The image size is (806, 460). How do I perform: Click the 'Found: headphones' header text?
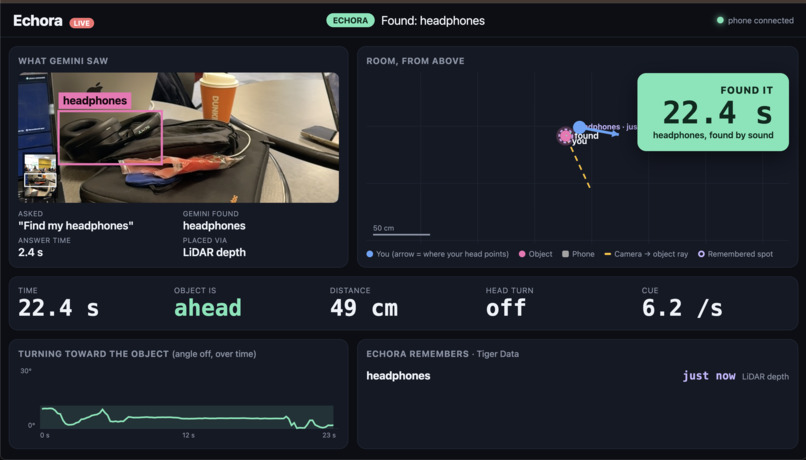(433, 21)
